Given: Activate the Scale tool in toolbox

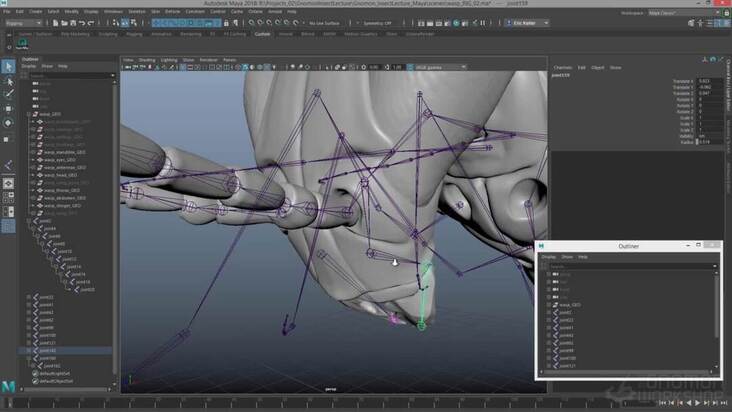Looking at the screenshot, I should [8, 139].
